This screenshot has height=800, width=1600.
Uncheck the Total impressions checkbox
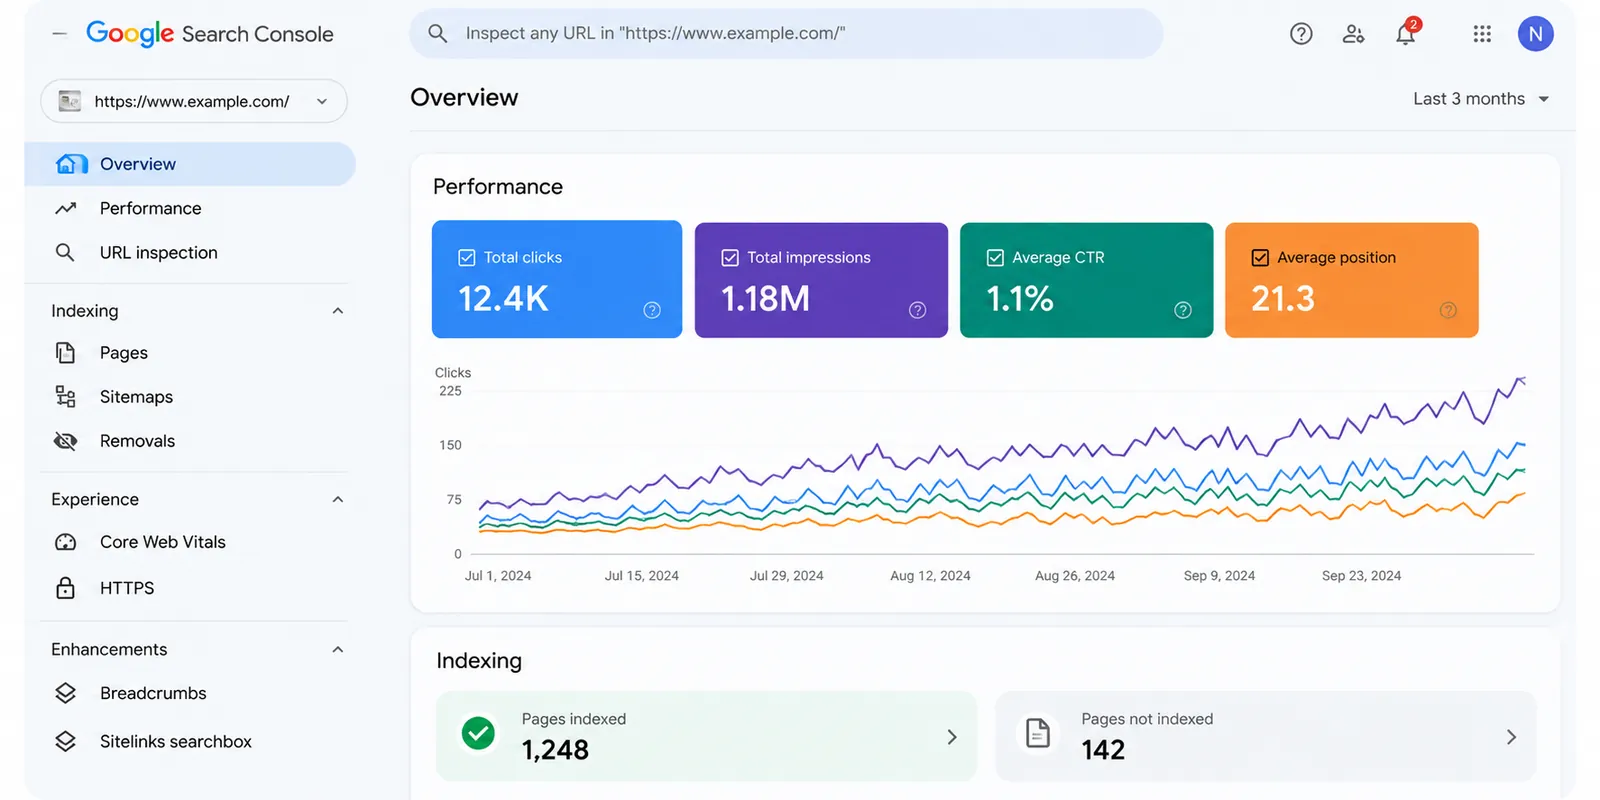730,258
